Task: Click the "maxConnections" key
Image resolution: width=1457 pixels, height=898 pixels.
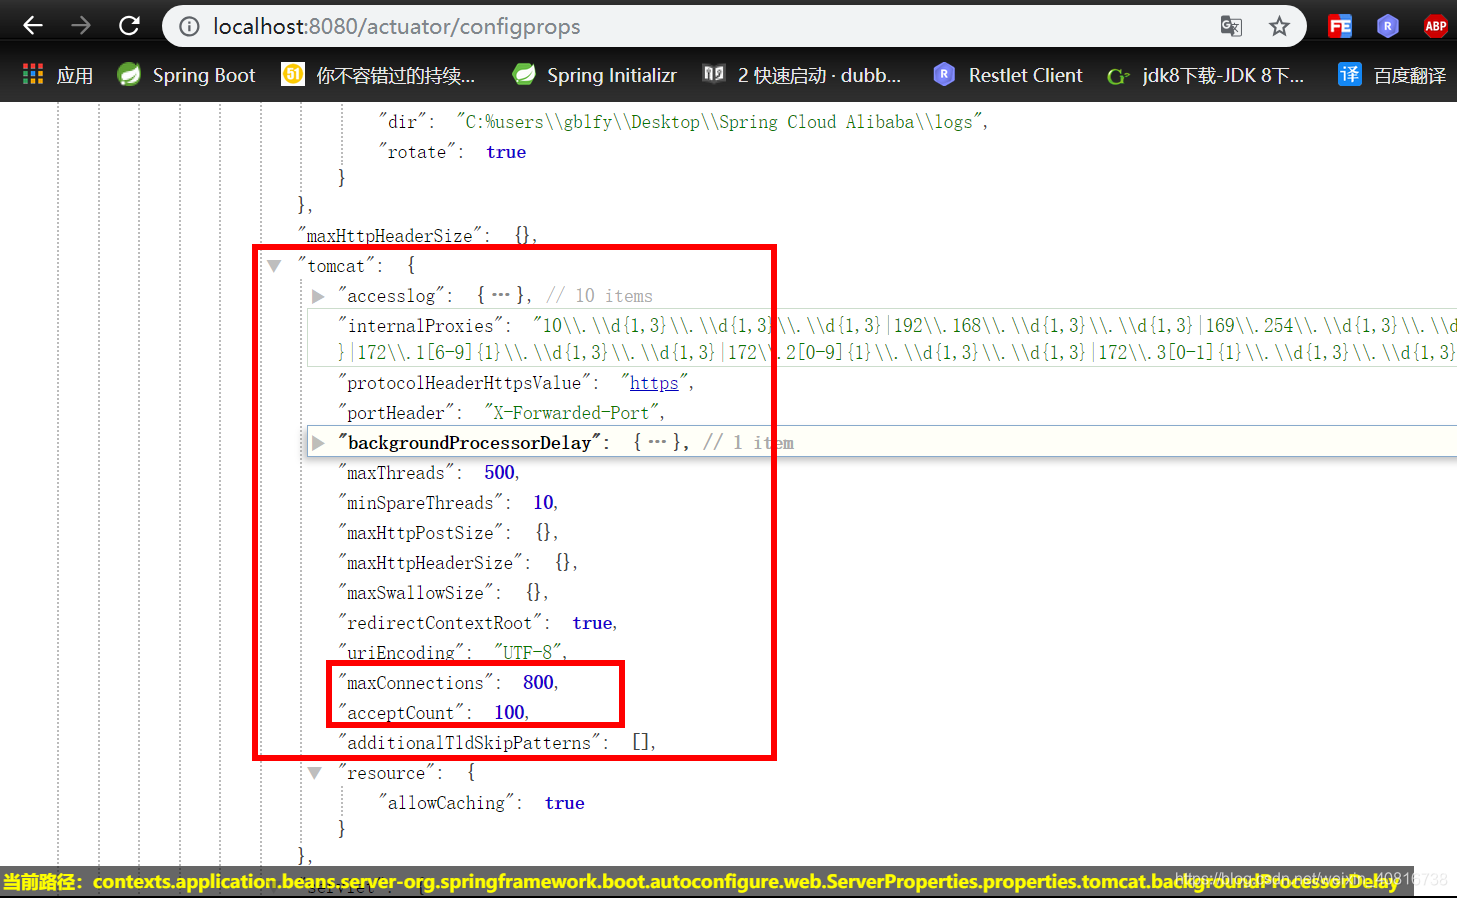Action: 415,683
